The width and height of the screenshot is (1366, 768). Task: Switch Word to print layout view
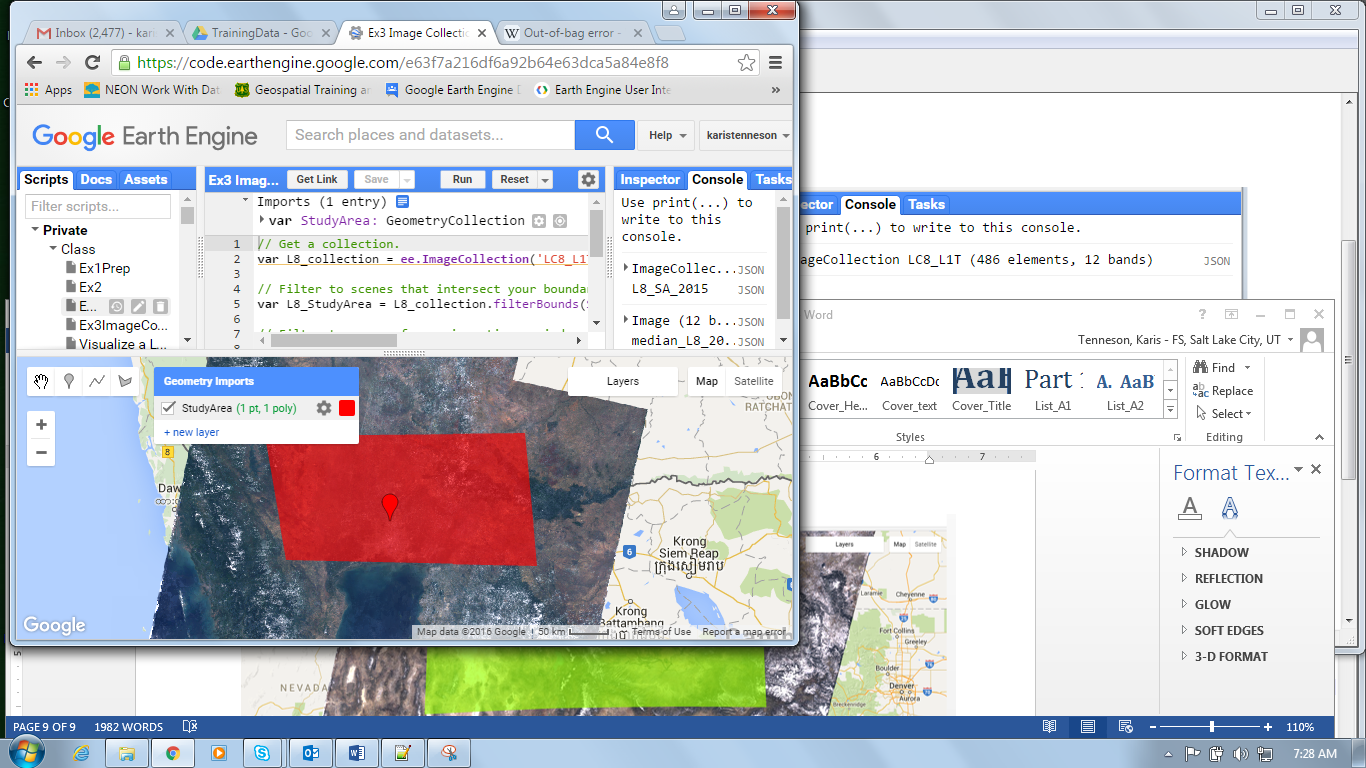click(1088, 727)
